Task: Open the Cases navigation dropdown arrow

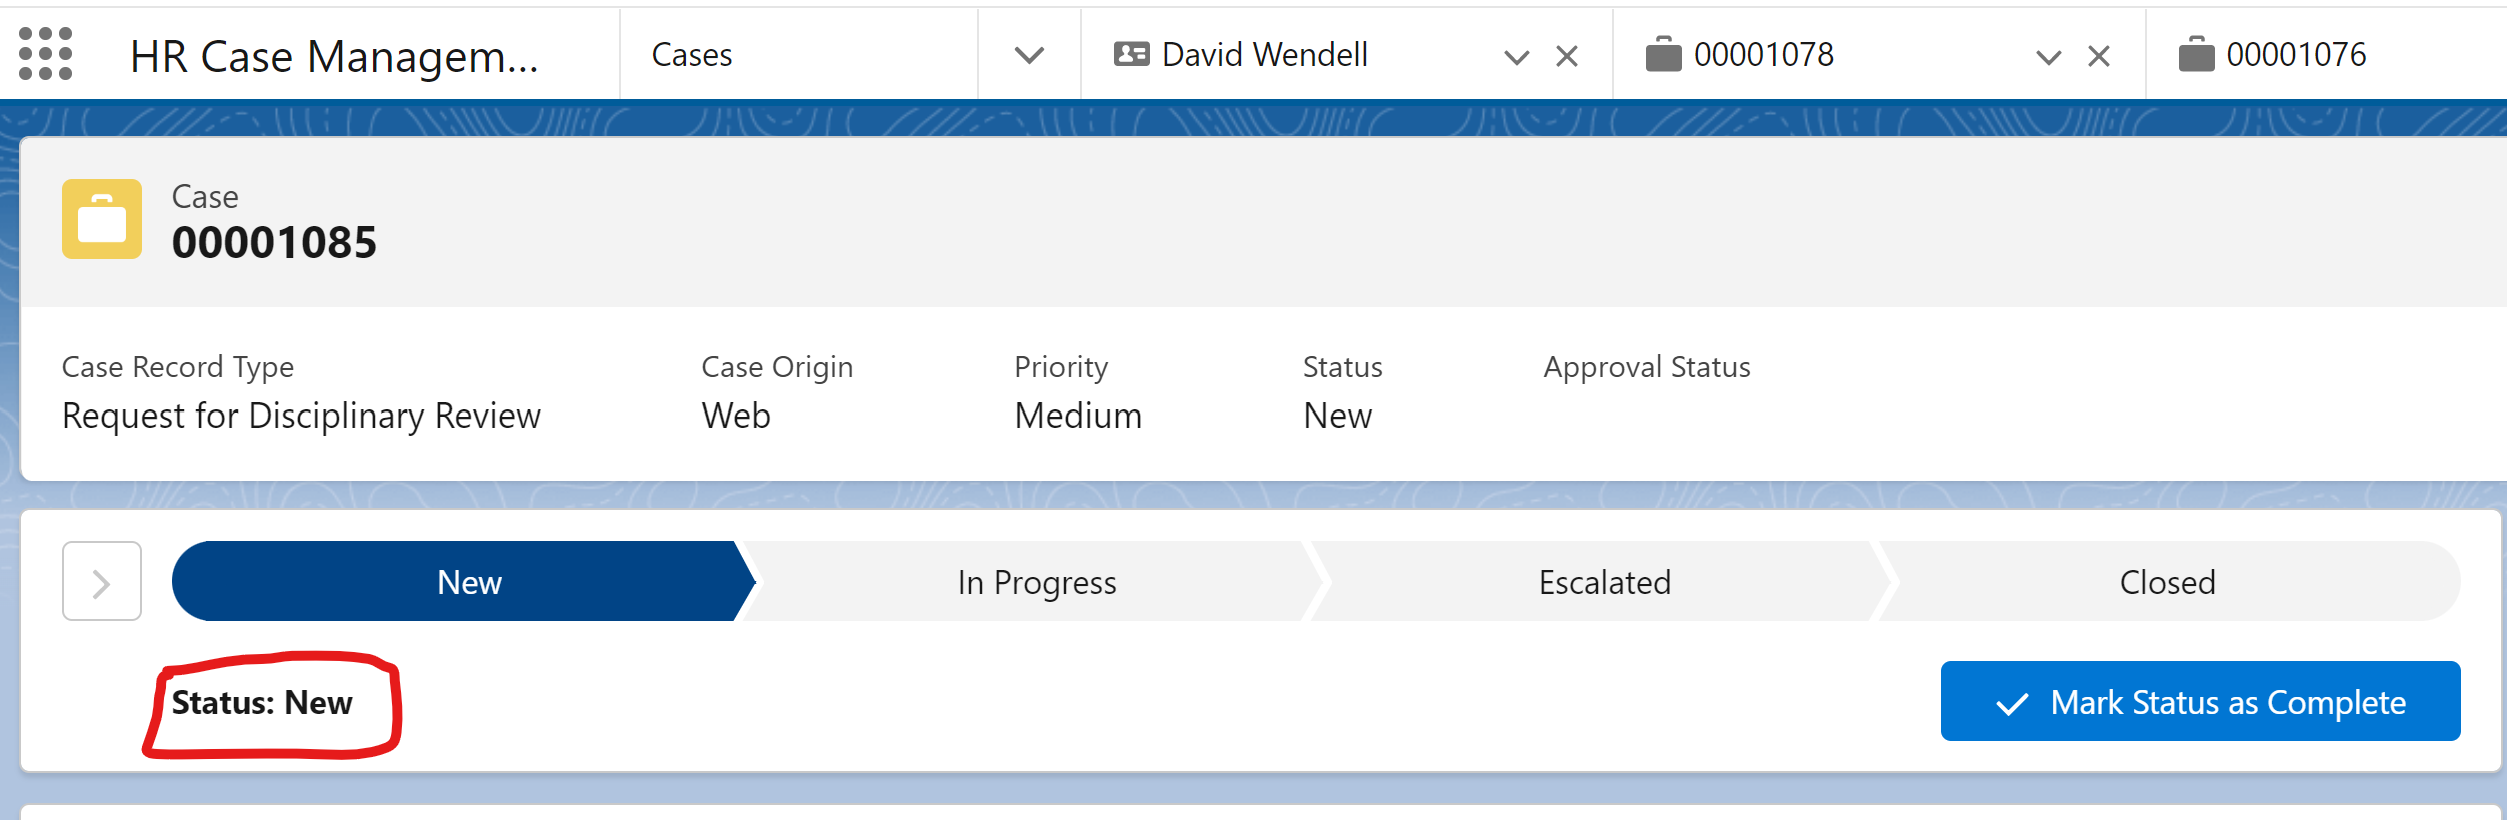Action: click(x=1029, y=55)
